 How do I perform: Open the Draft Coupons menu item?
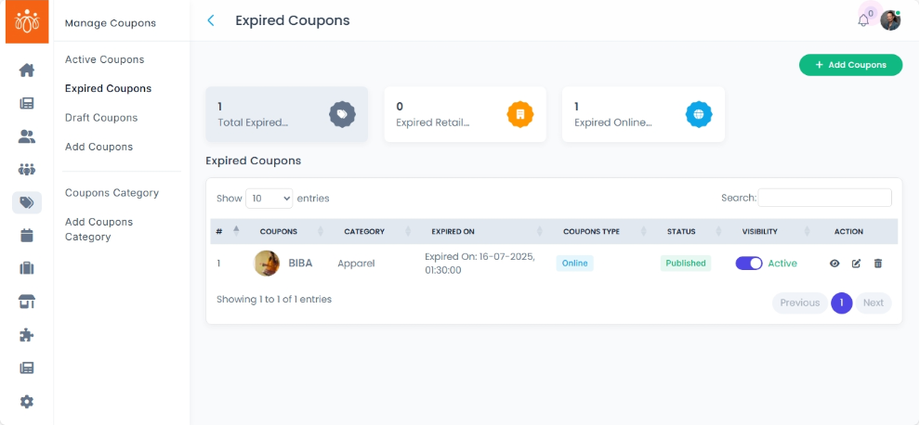point(101,117)
